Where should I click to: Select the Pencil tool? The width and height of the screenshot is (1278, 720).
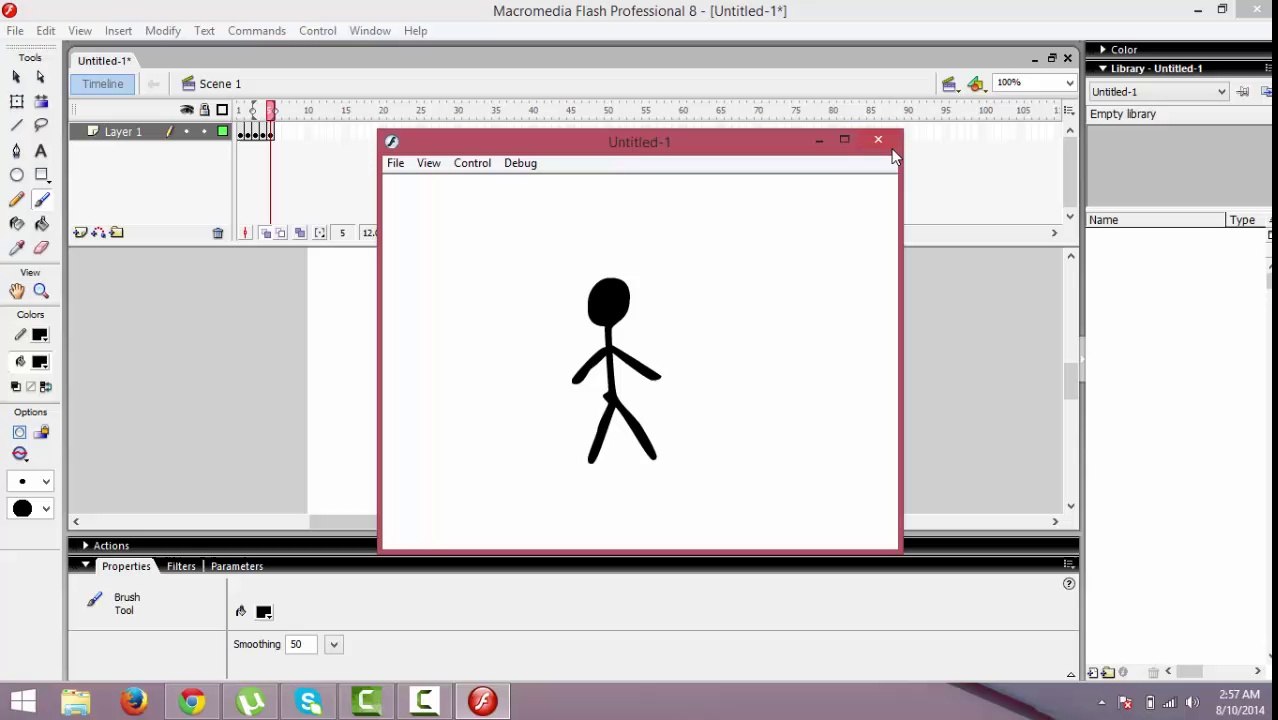point(17,200)
